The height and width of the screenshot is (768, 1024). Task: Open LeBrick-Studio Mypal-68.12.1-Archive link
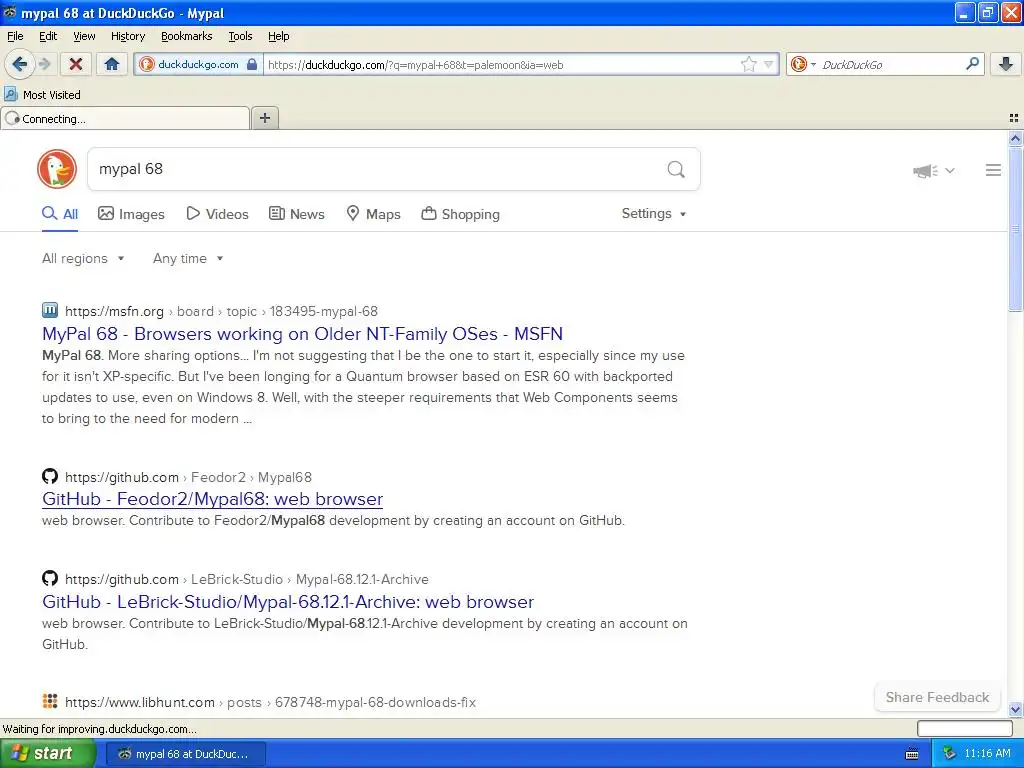click(288, 601)
